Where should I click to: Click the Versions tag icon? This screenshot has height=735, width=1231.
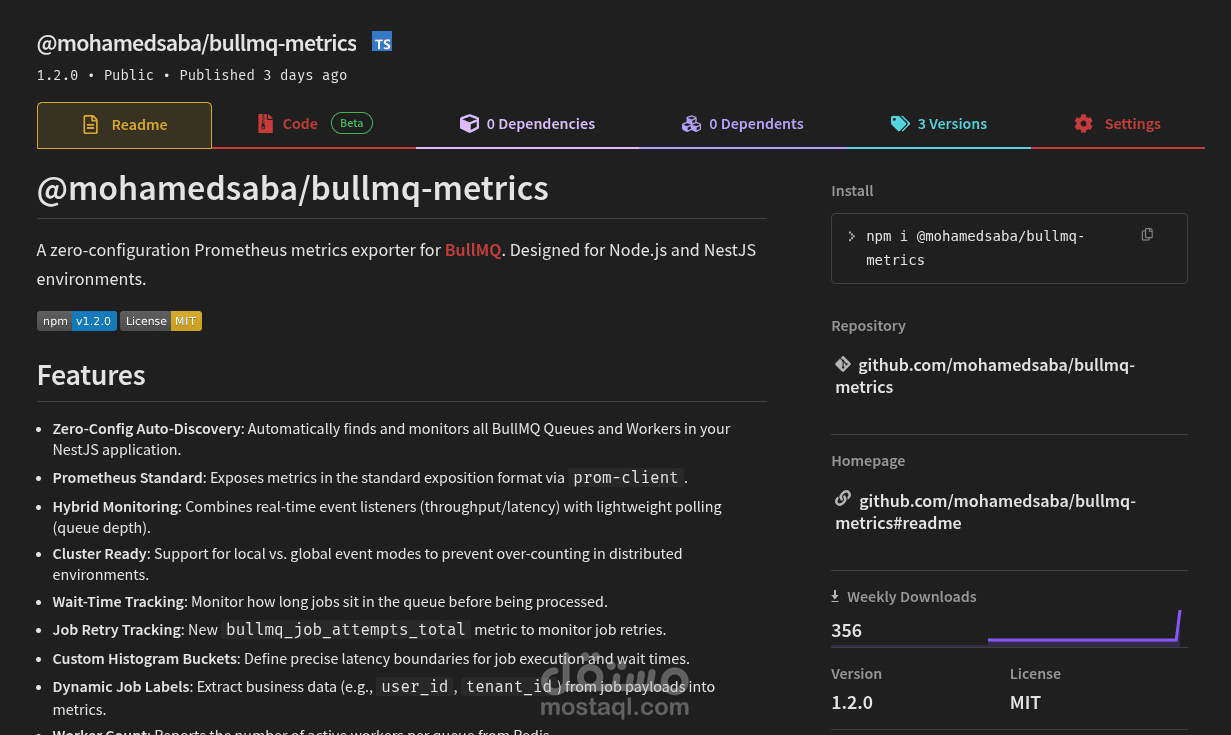[900, 124]
